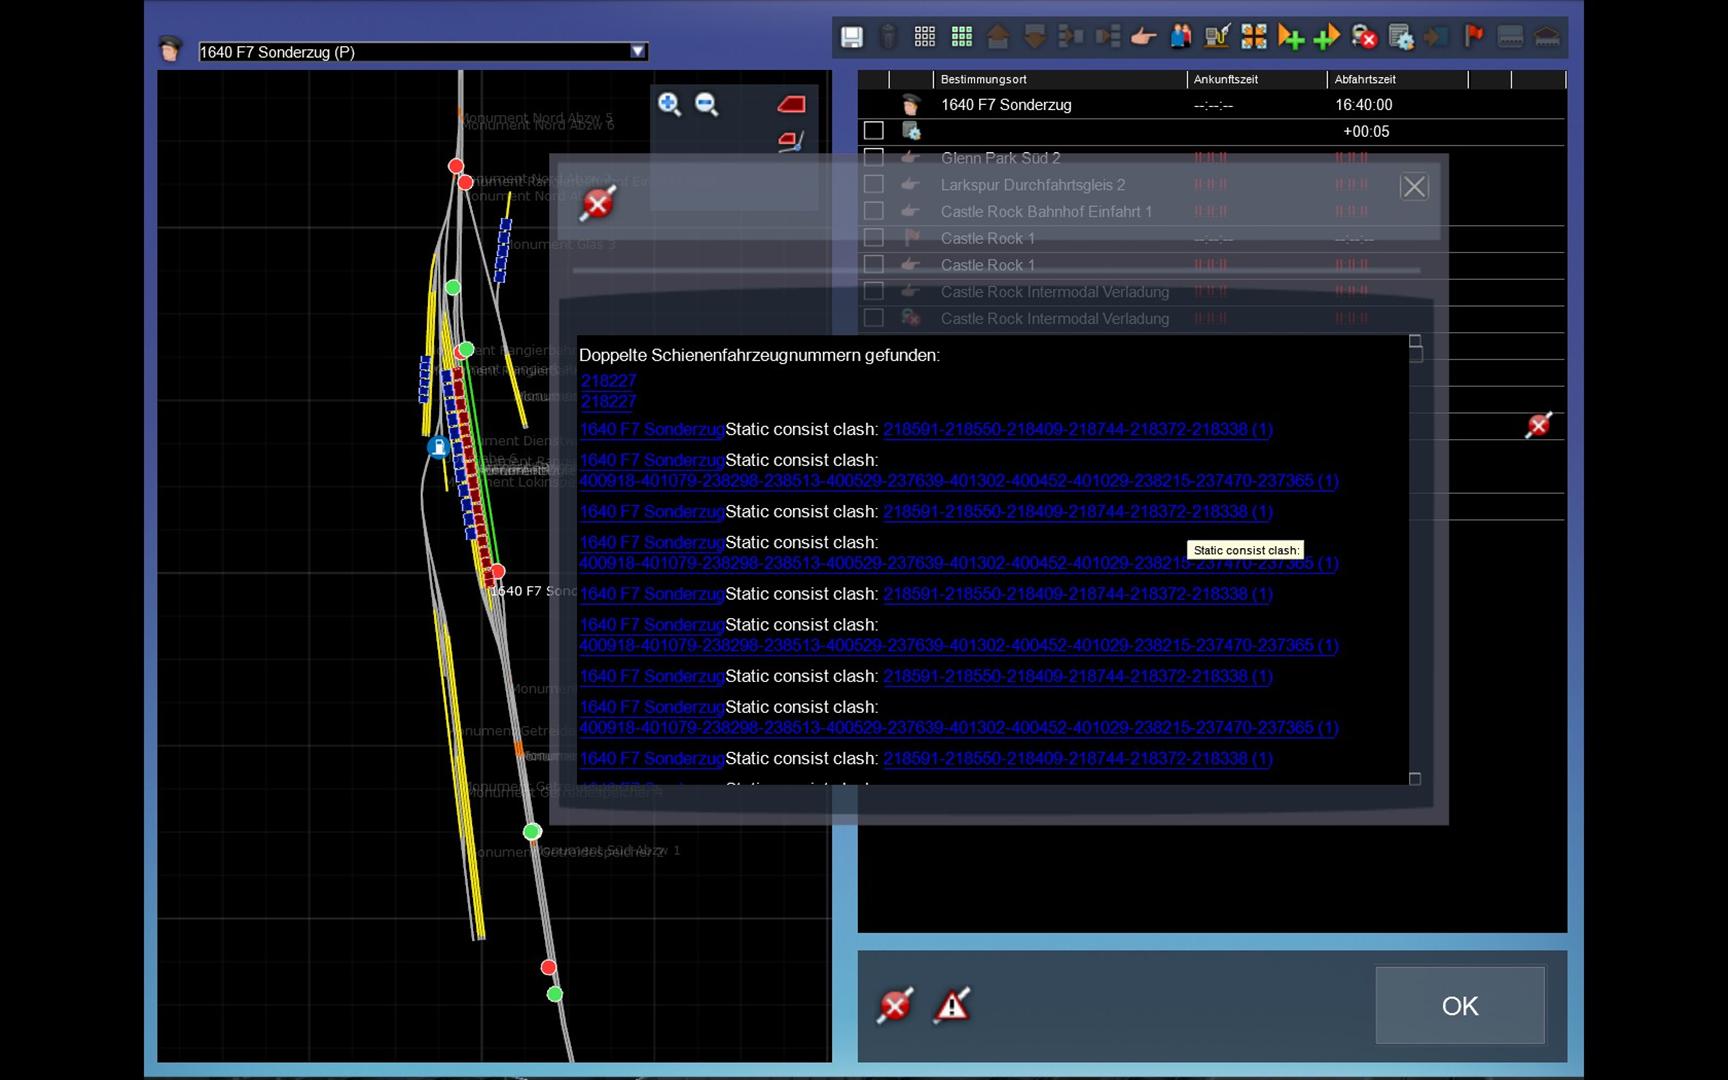The image size is (1728, 1080).
Task: Zoom in on the track map
Action: coord(669,104)
